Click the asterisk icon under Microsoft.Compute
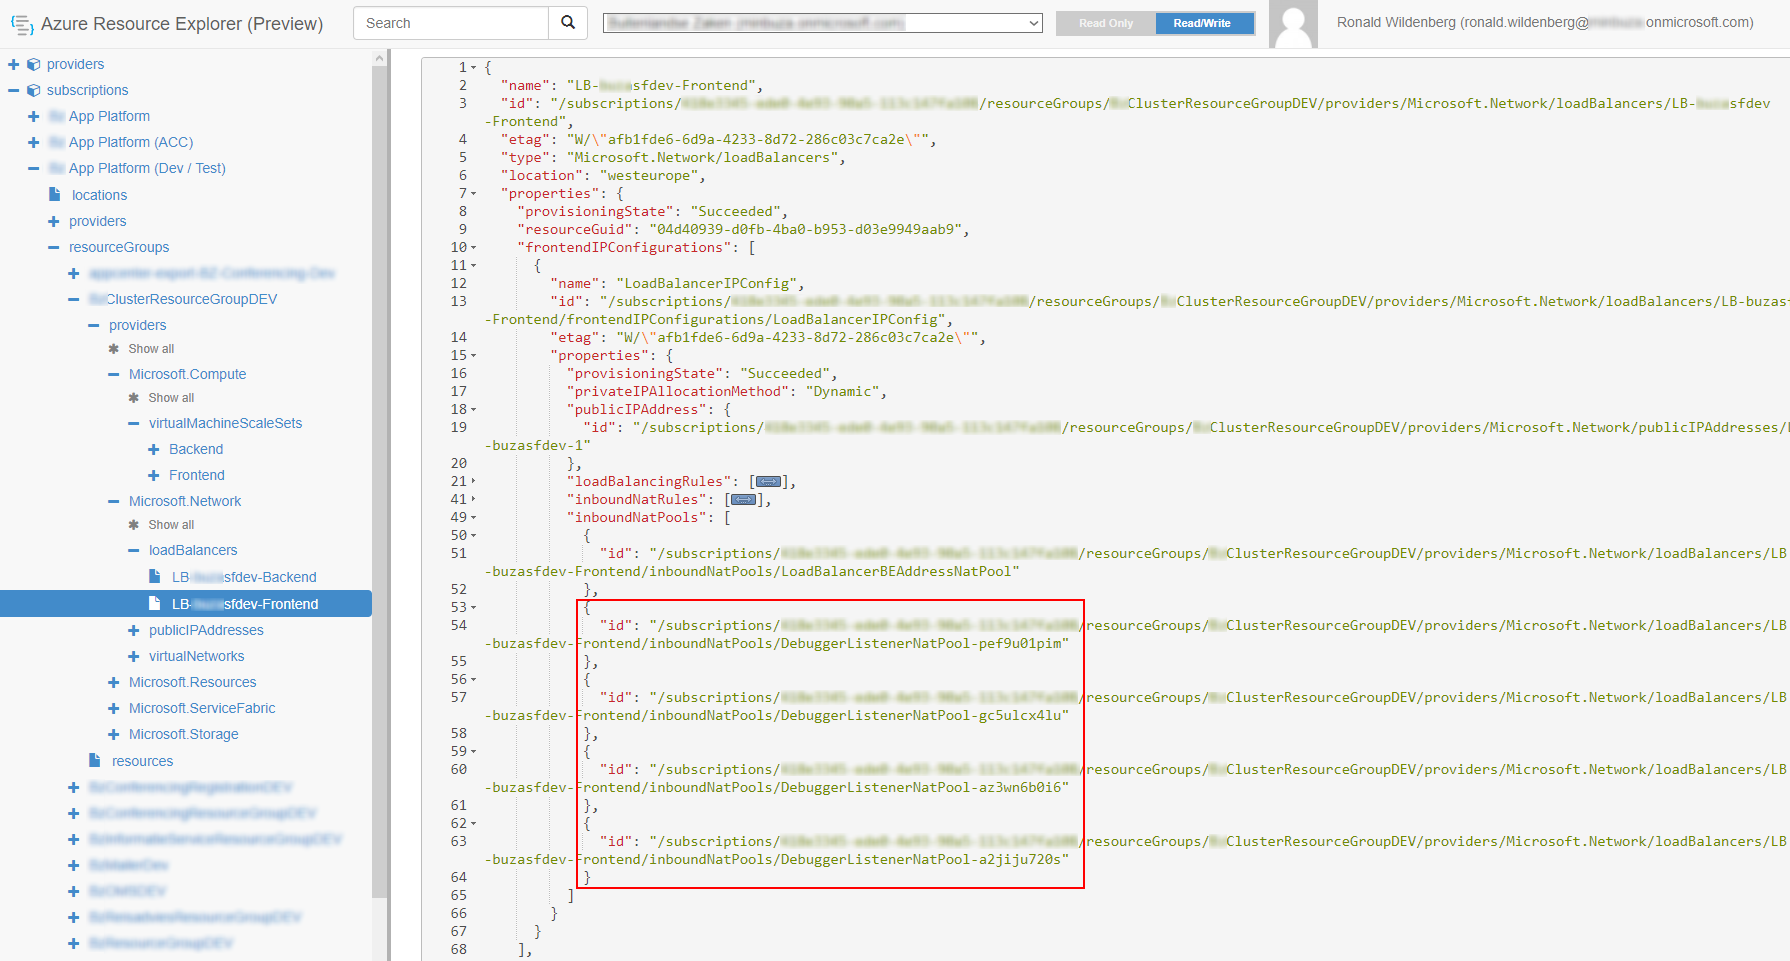 134,398
